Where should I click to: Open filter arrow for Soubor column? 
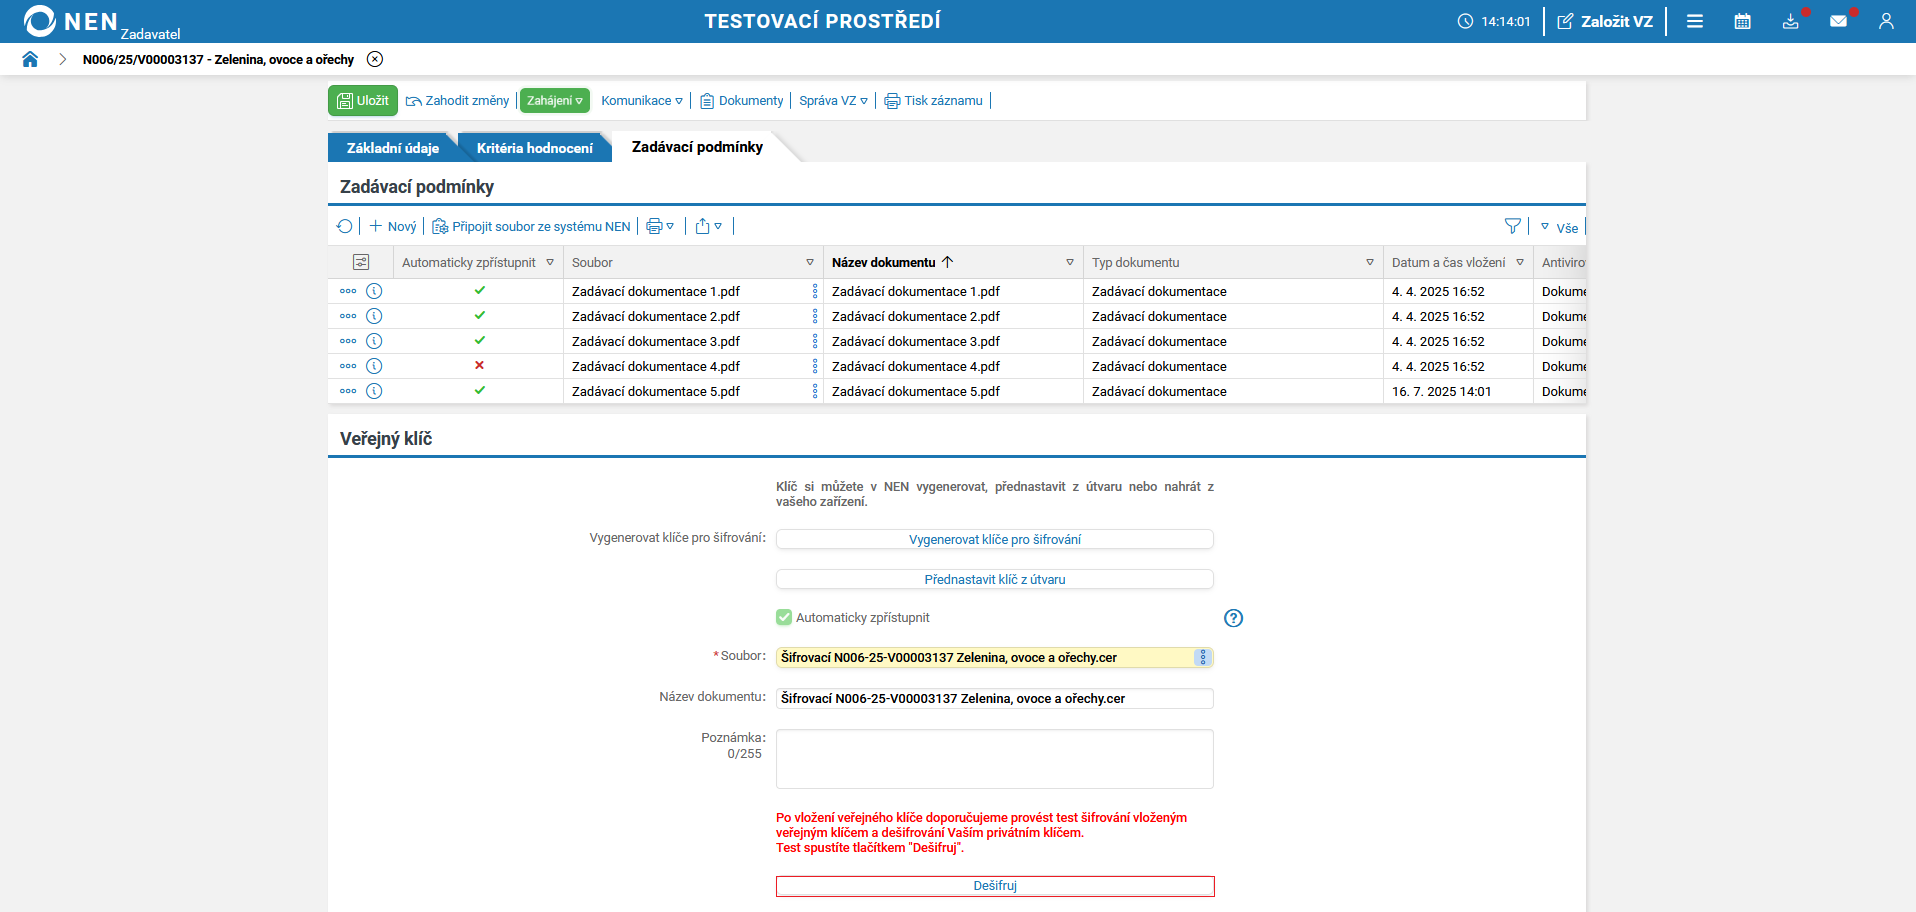click(810, 262)
